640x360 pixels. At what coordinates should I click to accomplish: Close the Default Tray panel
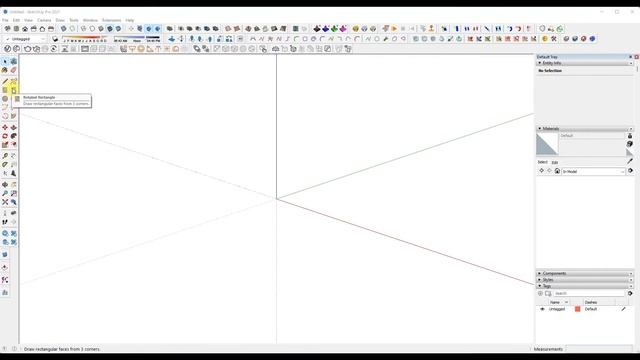tap(636, 57)
